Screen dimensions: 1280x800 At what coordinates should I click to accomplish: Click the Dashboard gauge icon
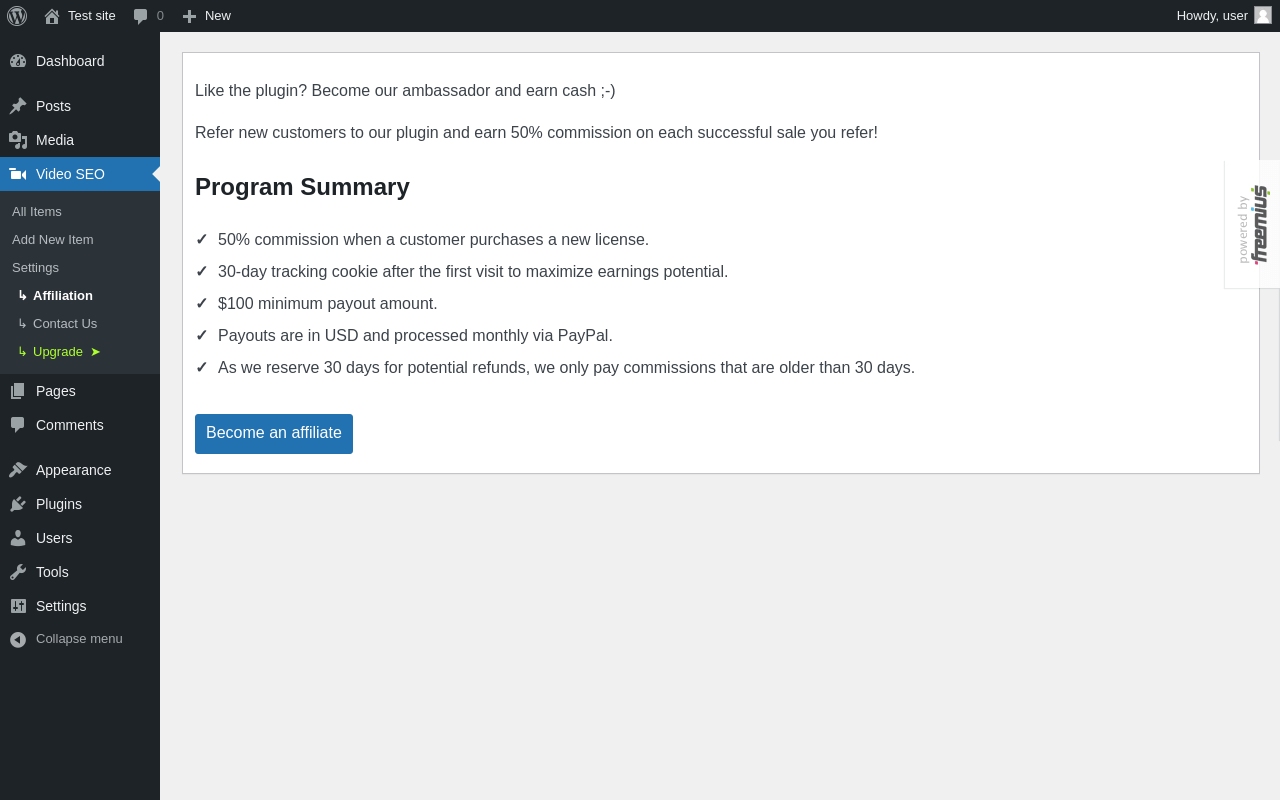18,61
